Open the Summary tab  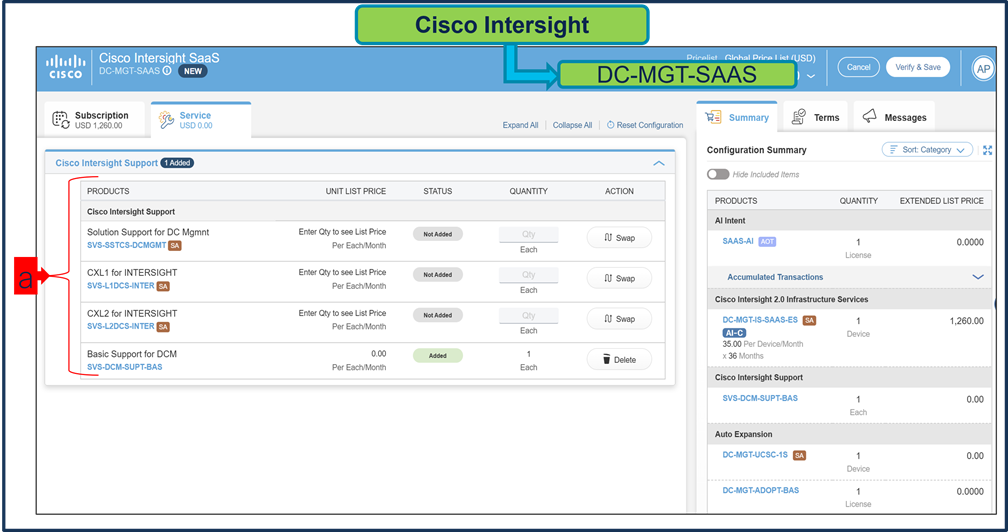click(737, 118)
